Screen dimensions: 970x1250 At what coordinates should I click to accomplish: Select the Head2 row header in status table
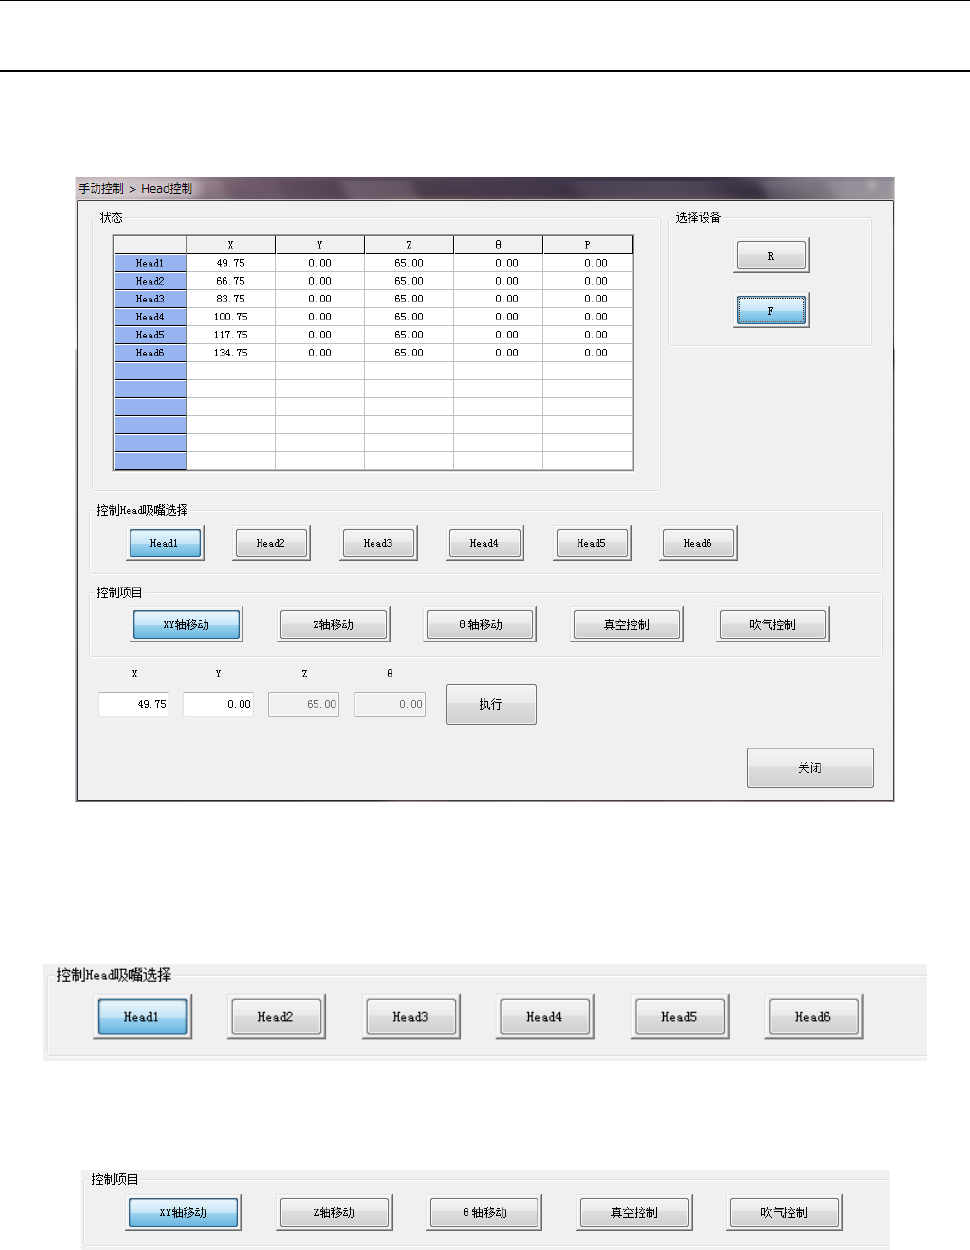click(x=150, y=281)
